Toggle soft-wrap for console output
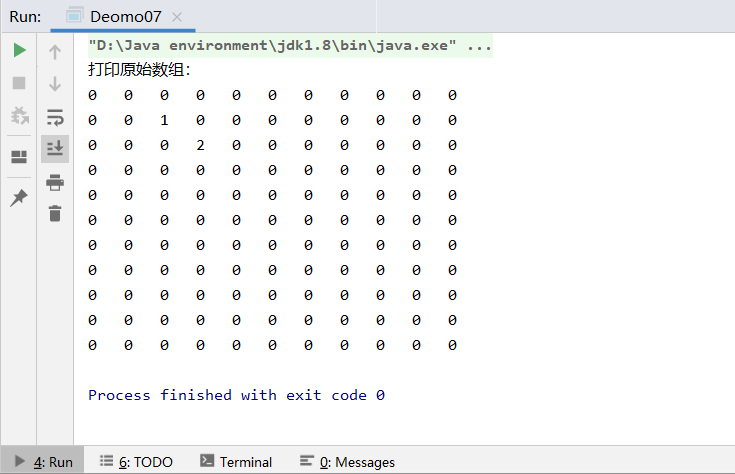This screenshot has height=474, width=735. coord(55,117)
